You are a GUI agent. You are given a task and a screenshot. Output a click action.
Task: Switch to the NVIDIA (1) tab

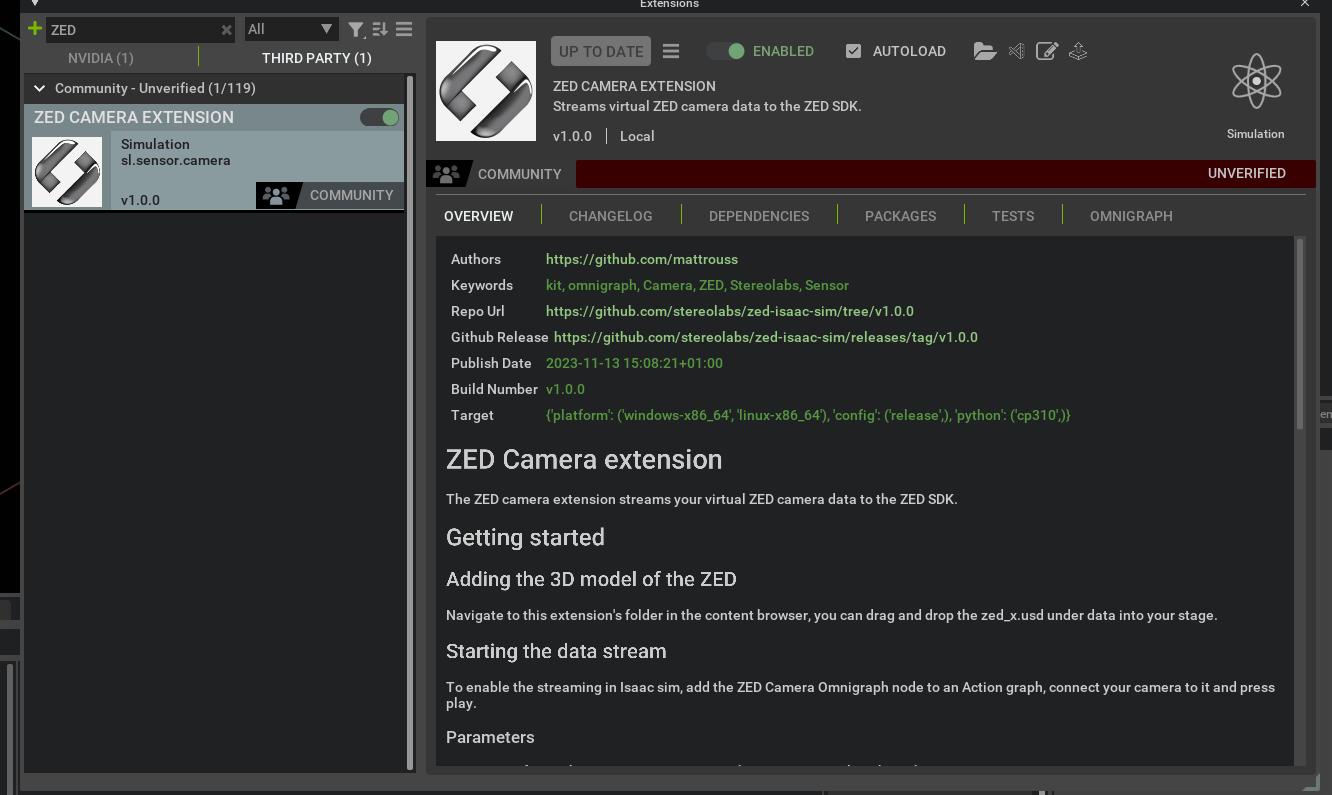101,58
